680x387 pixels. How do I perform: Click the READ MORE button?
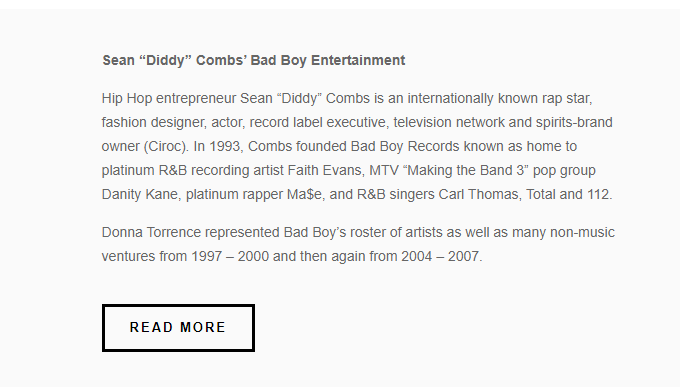click(178, 328)
